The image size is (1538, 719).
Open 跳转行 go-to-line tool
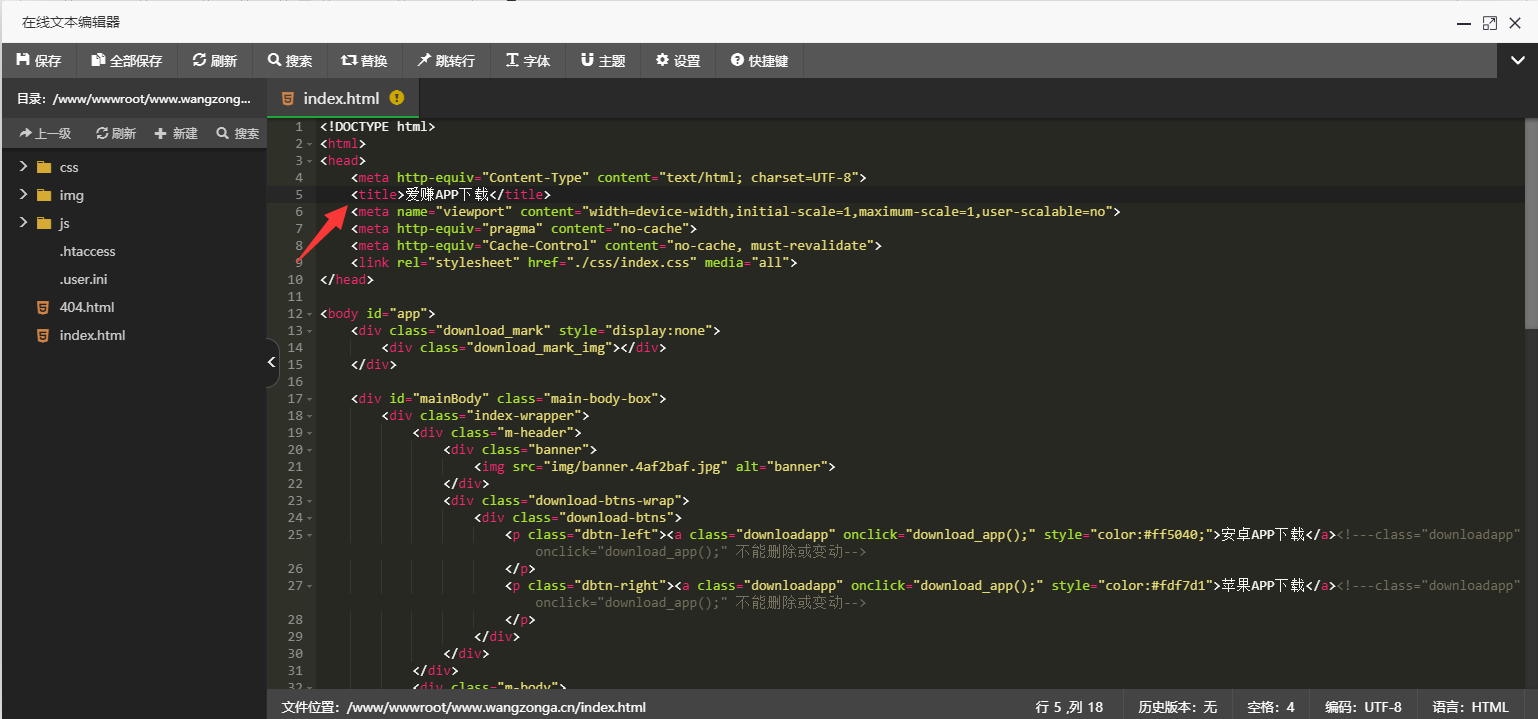(x=446, y=61)
